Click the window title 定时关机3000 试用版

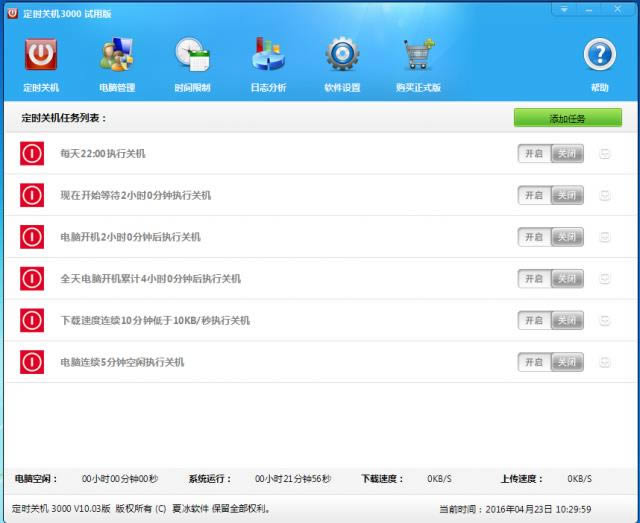(x=67, y=13)
